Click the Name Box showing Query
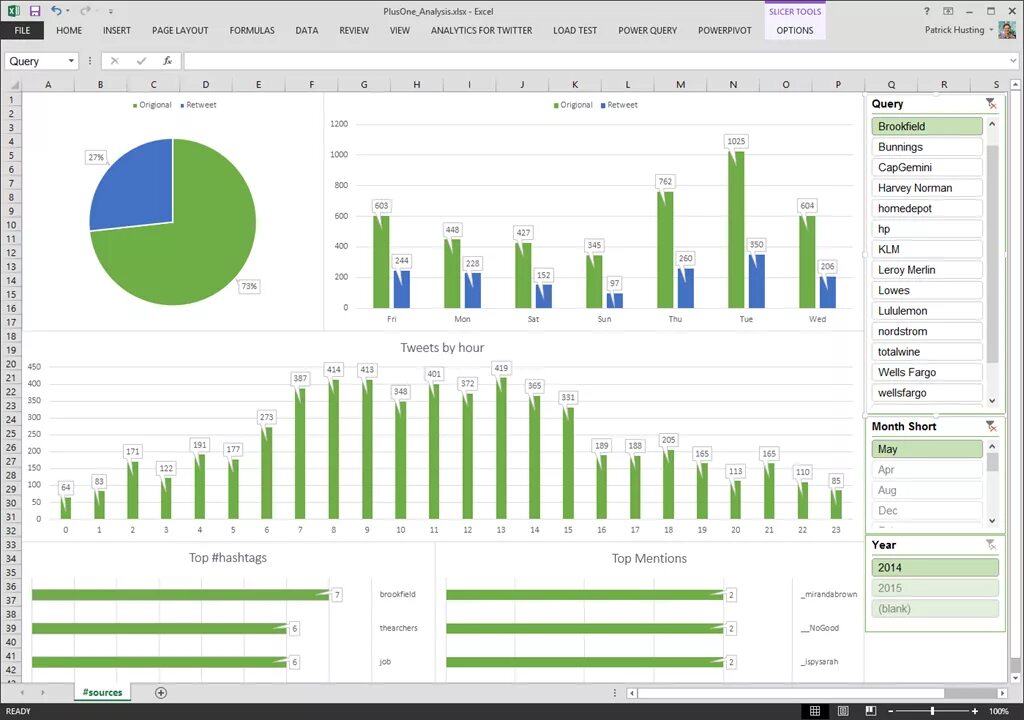Viewport: 1024px width, 720px height. [x=35, y=61]
